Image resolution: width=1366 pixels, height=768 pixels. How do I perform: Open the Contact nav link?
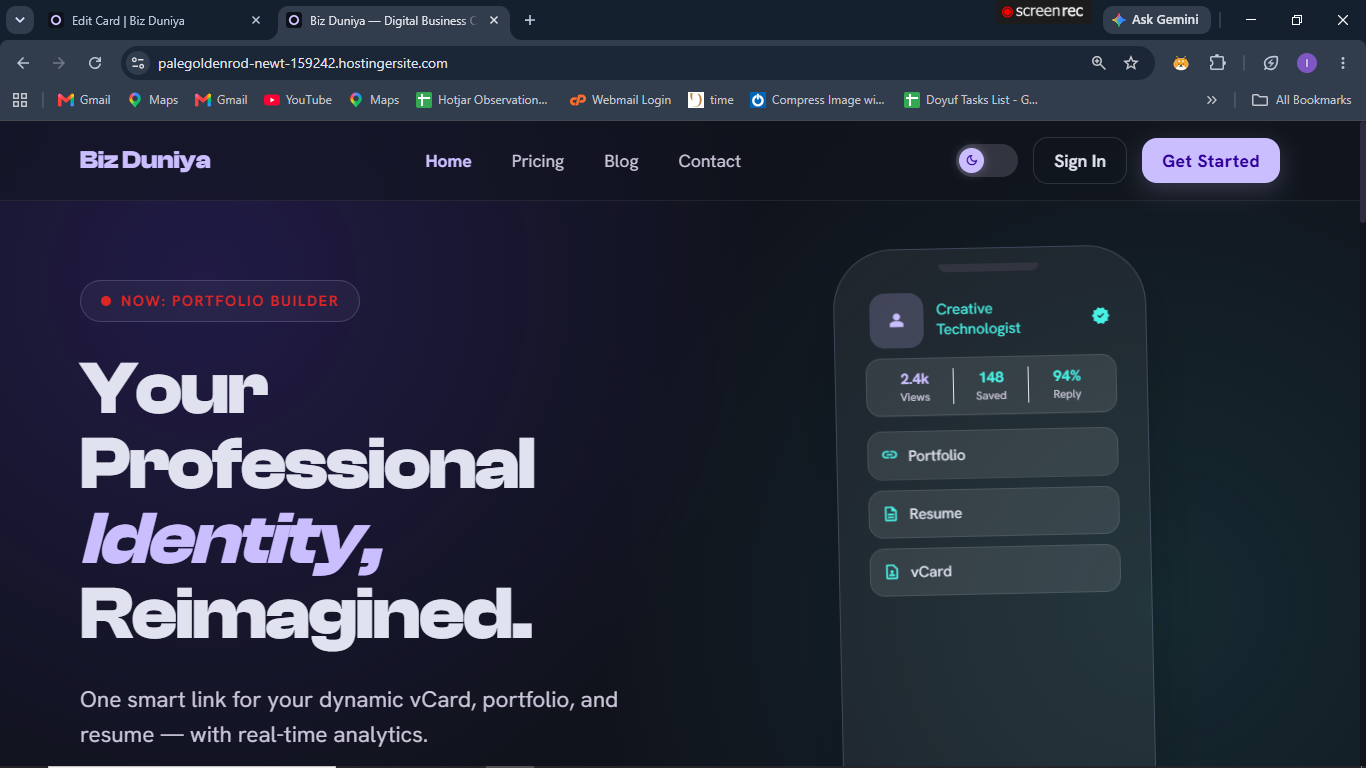tap(710, 161)
